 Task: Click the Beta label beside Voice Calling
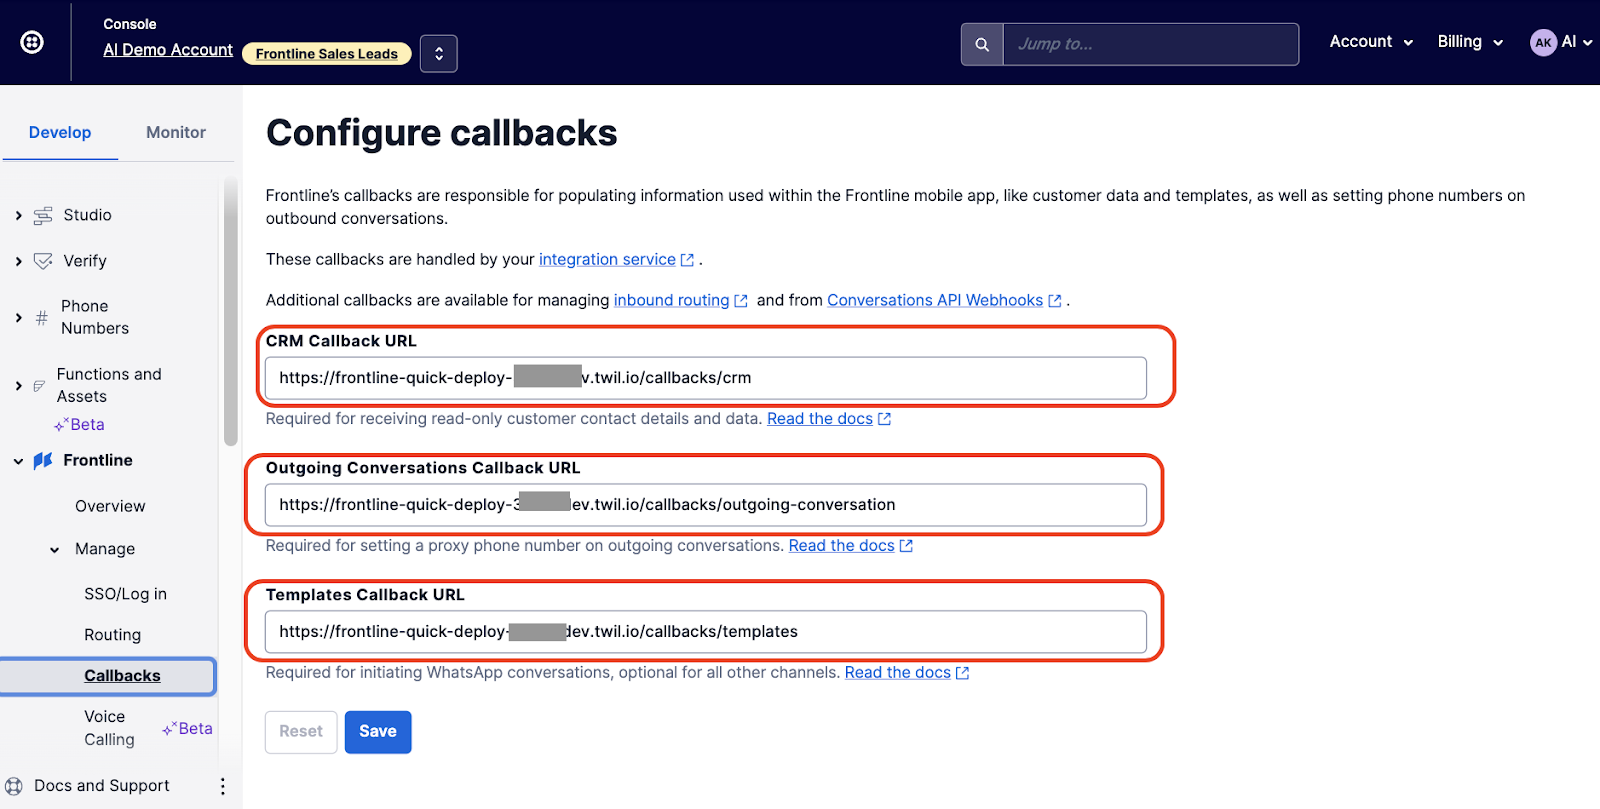click(x=187, y=728)
